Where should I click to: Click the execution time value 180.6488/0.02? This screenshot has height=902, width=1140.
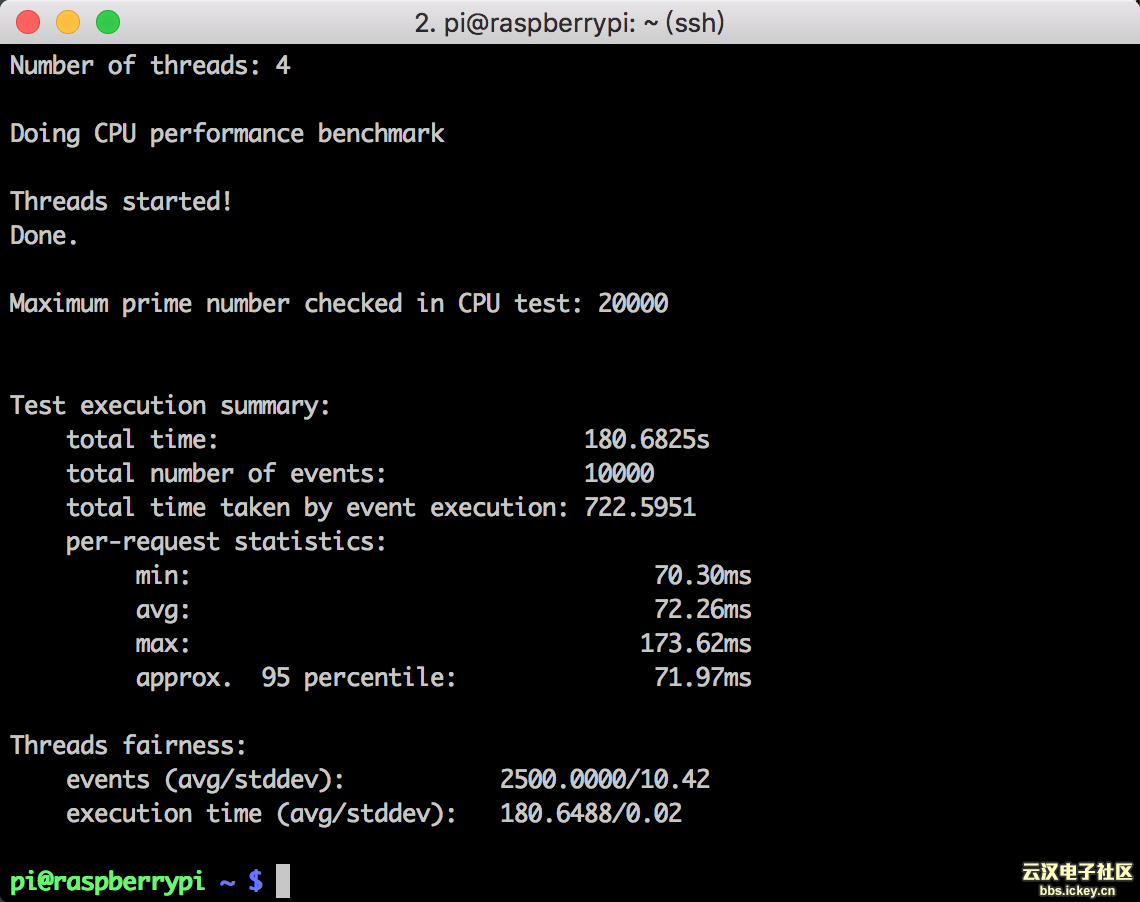[590, 813]
